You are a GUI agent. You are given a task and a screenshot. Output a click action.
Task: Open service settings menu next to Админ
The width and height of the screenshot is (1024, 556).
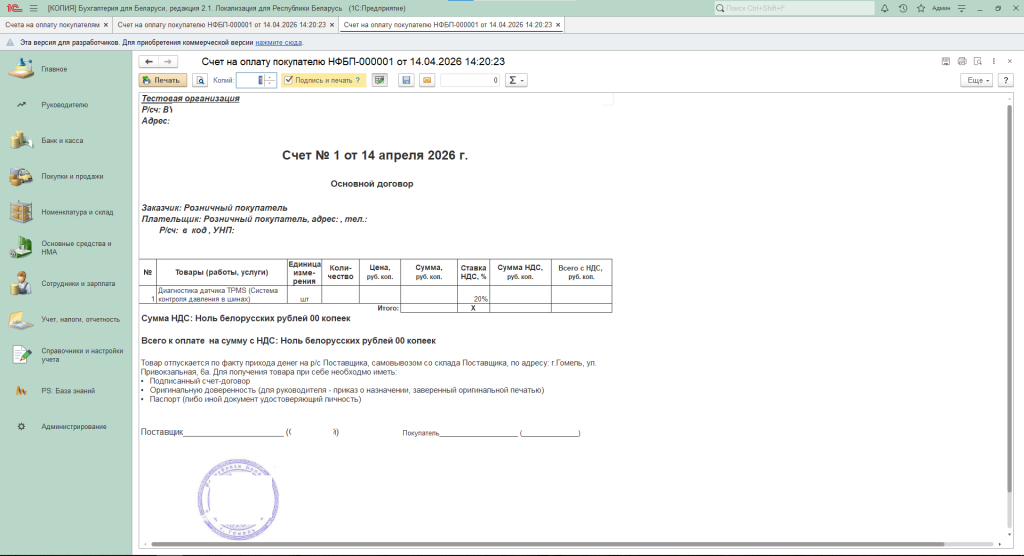pyautogui.click(x=962, y=8)
